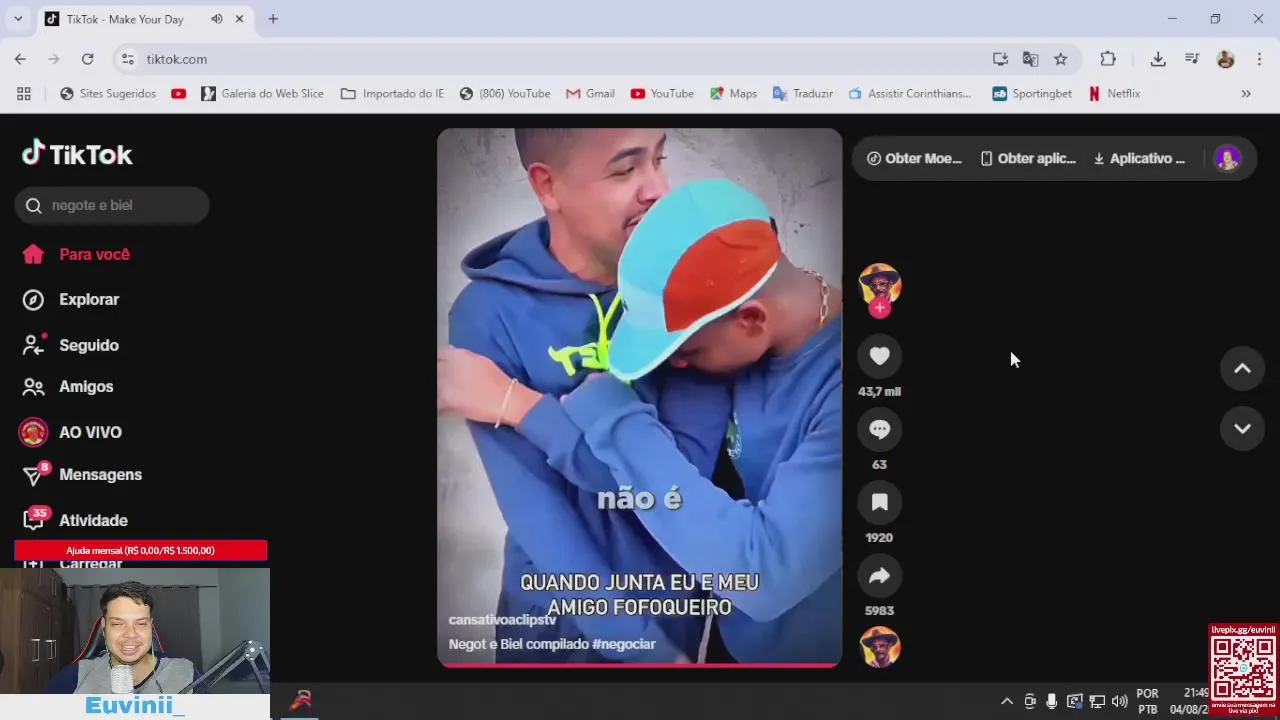Open the YouTube bookmark beside Gmail
Viewport: 1280px width, 720px height.
[x=662, y=93]
